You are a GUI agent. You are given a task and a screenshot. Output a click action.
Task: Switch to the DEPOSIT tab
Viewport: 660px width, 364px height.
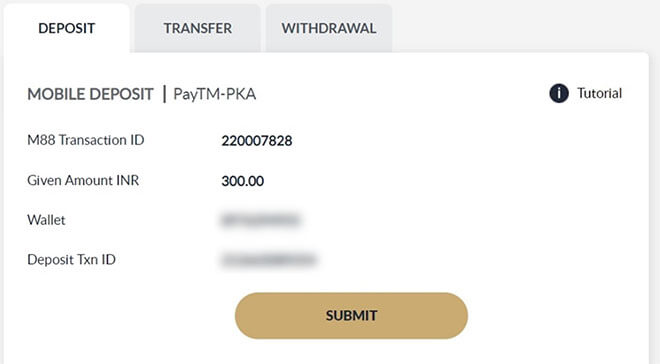pyautogui.click(x=67, y=28)
